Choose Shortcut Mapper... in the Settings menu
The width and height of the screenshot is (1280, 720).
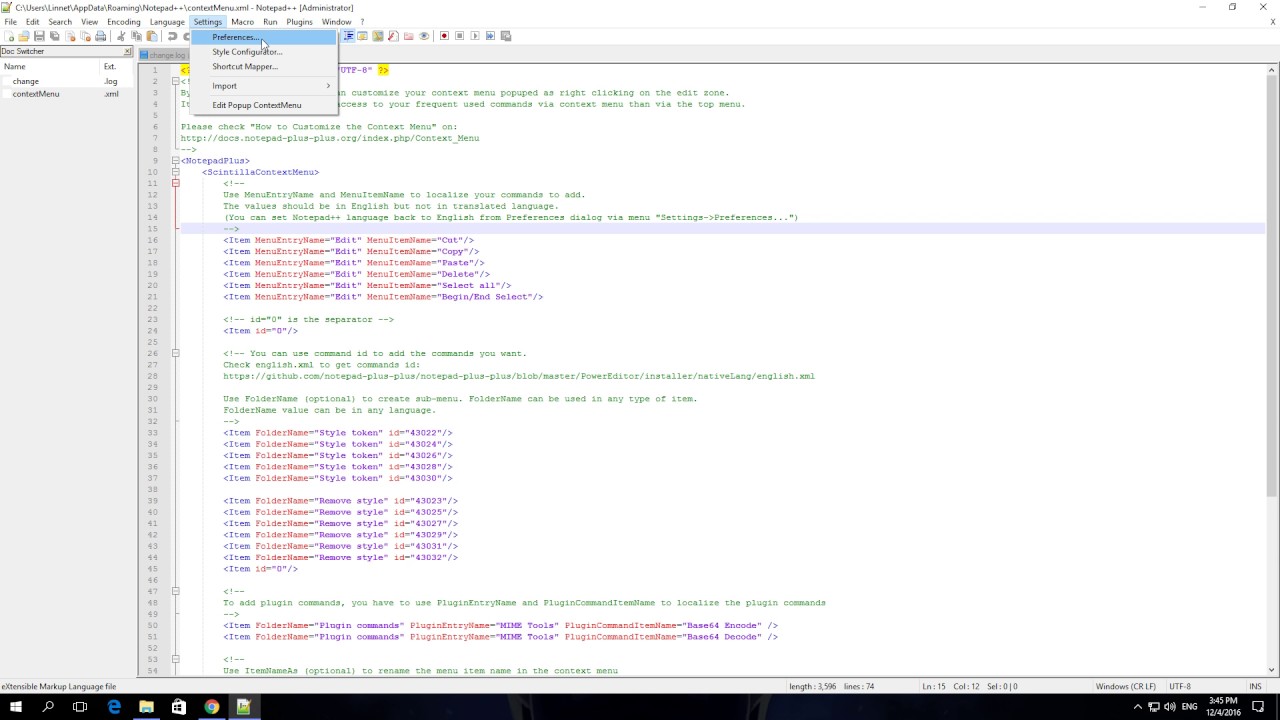click(x=264, y=66)
